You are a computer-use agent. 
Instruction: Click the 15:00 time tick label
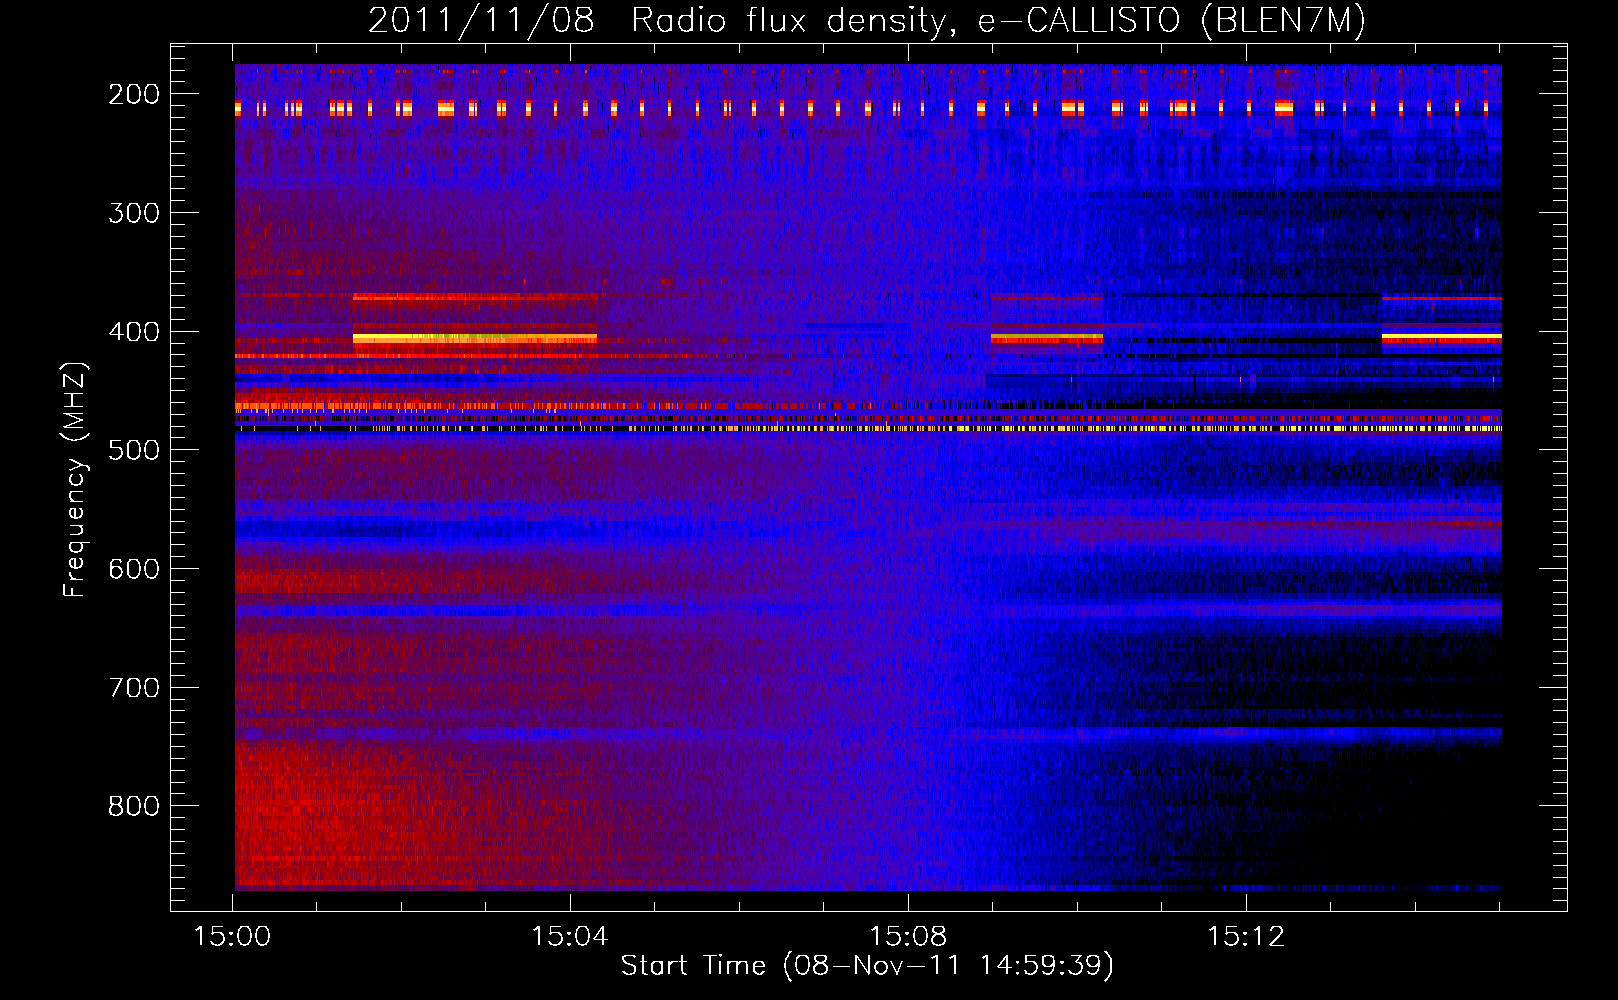click(233, 936)
